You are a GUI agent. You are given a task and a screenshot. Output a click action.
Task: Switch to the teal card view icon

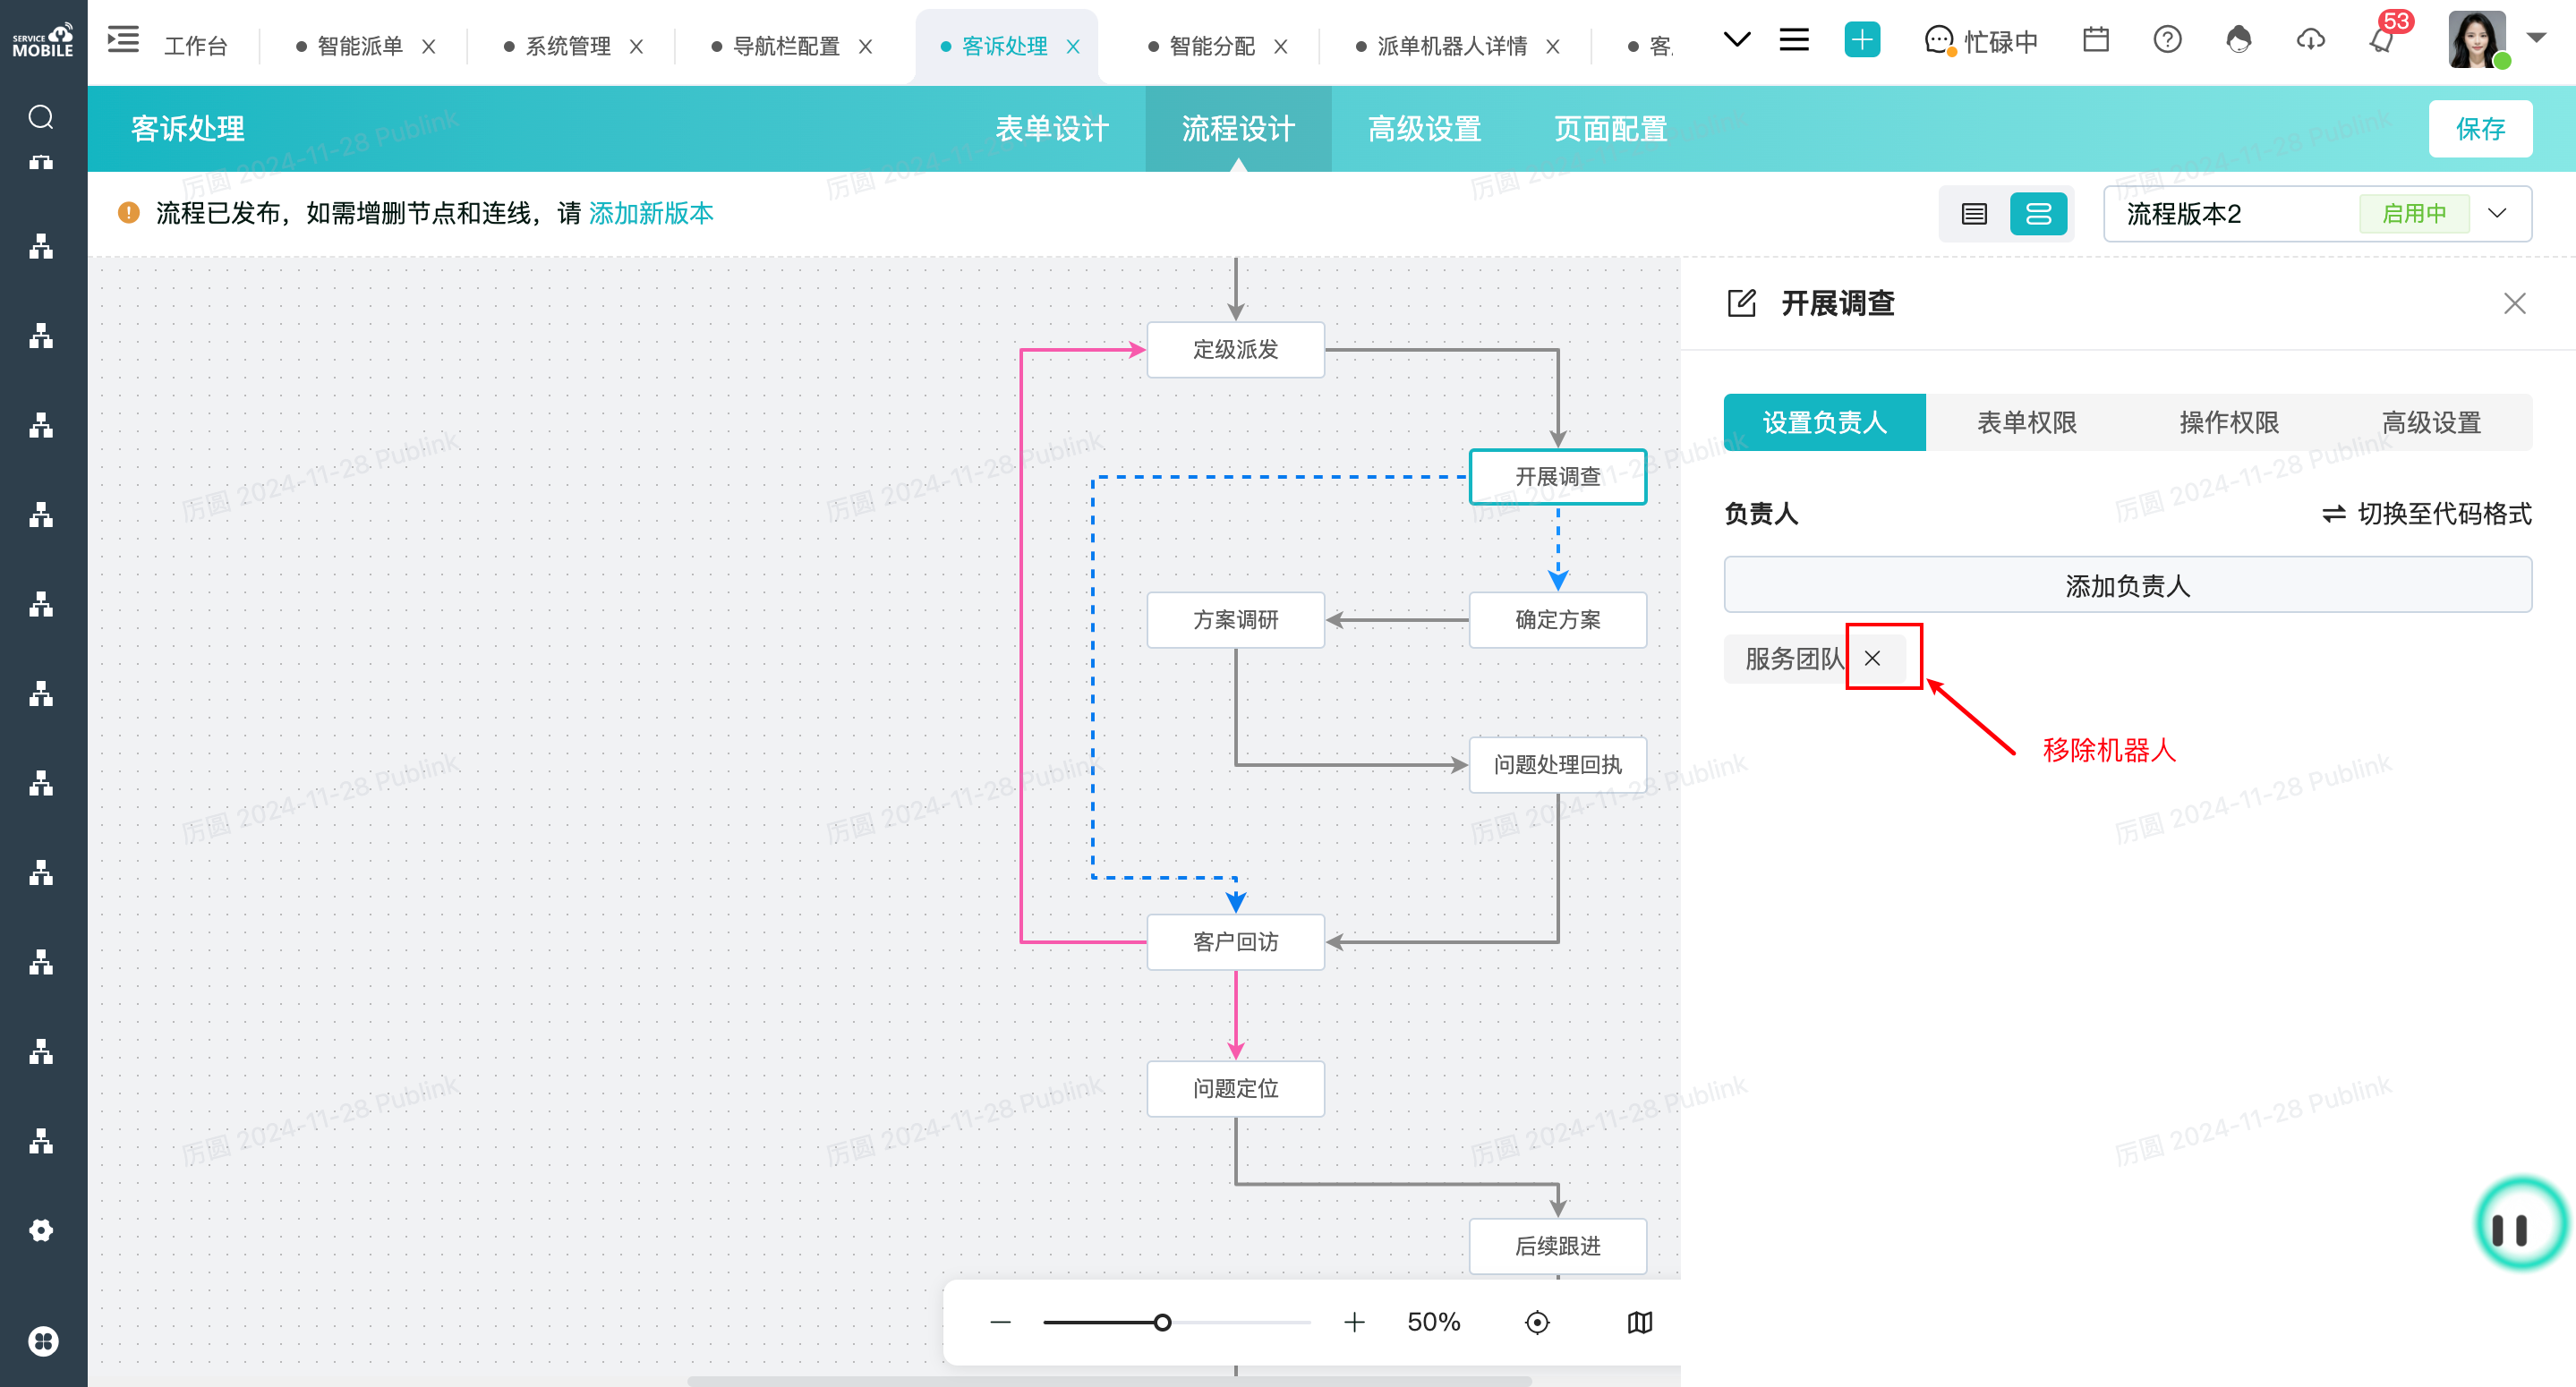(x=2038, y=214)
